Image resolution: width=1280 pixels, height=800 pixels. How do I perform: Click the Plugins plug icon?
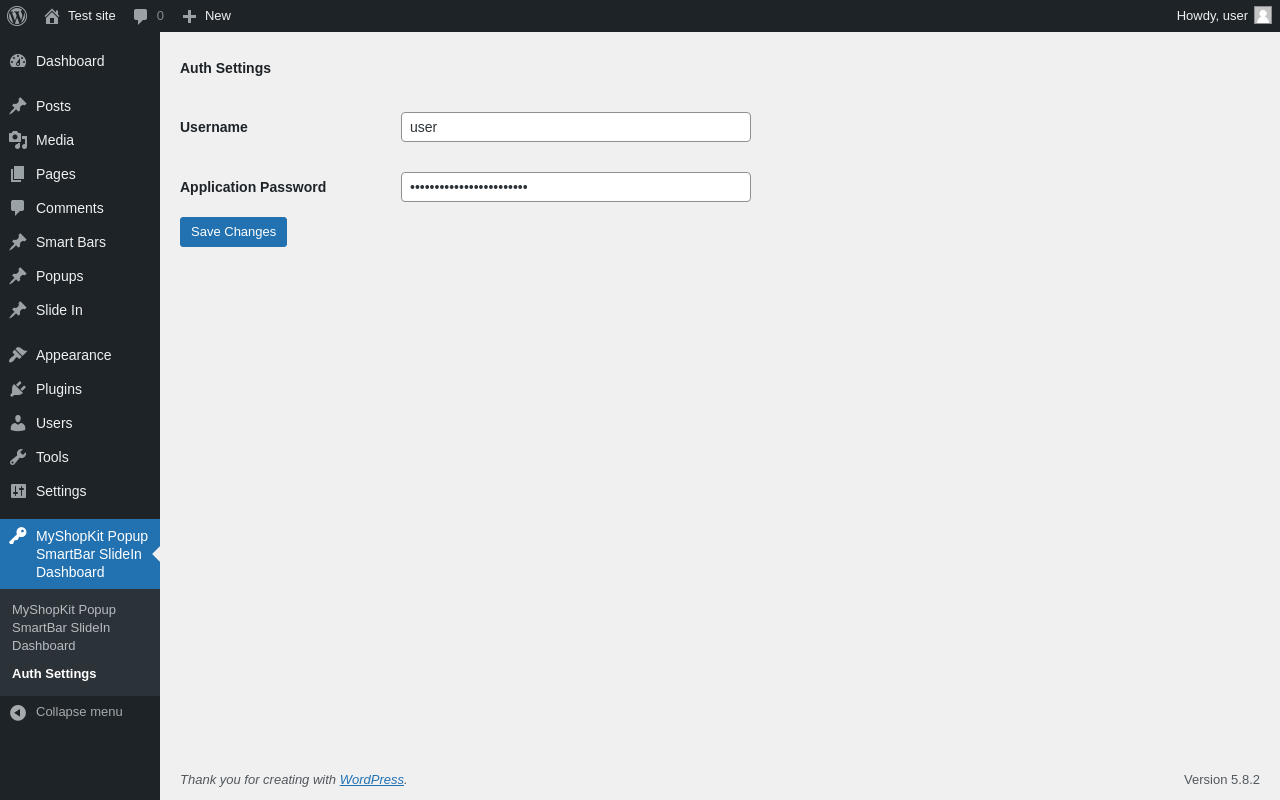pos(18,389)
